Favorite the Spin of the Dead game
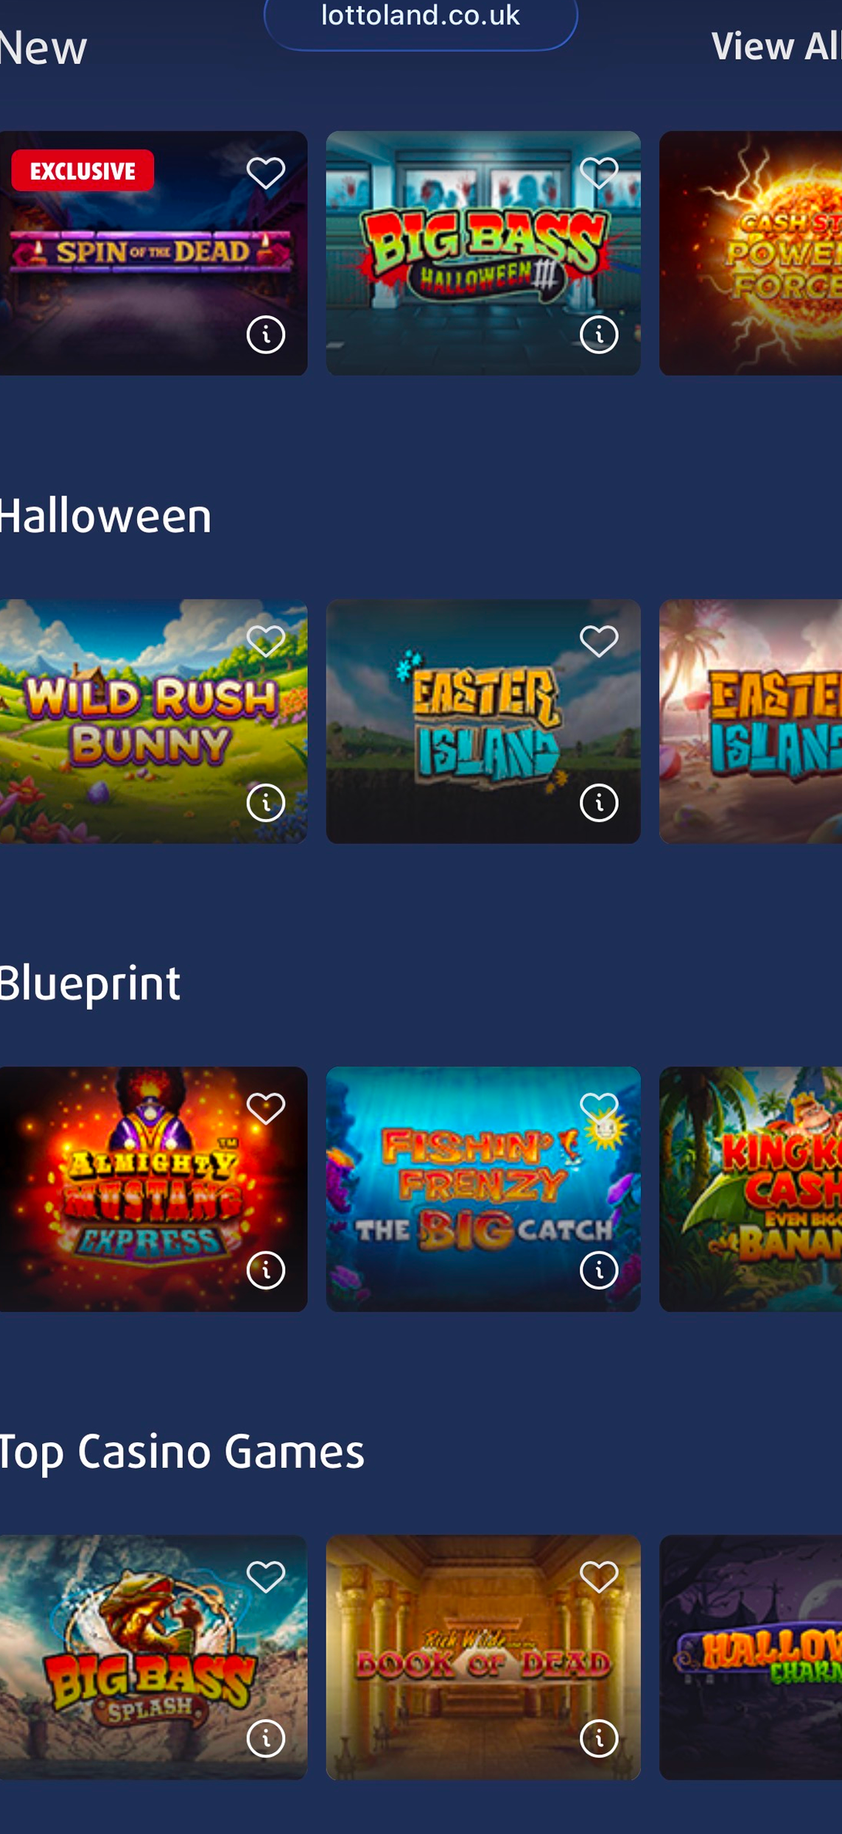This screenshot has width=842, height=1834. [x=266, y=173]
